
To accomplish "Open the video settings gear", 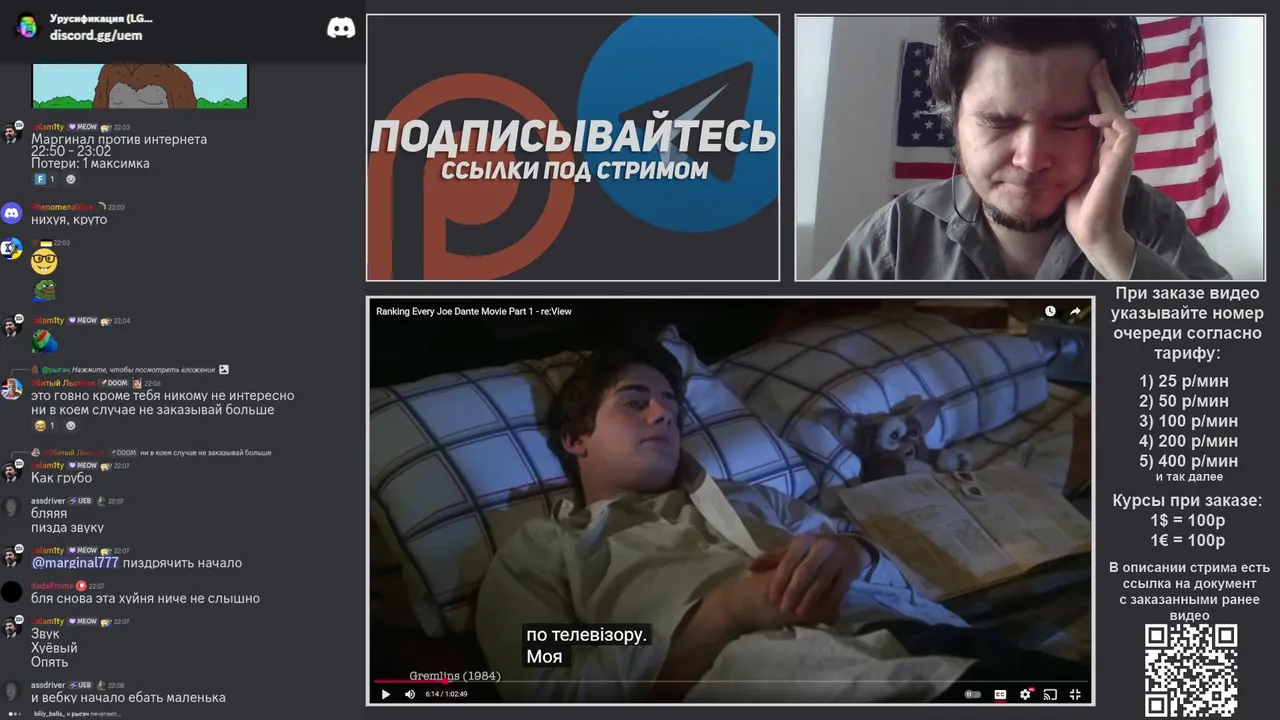I will (x=1025, y=694).
